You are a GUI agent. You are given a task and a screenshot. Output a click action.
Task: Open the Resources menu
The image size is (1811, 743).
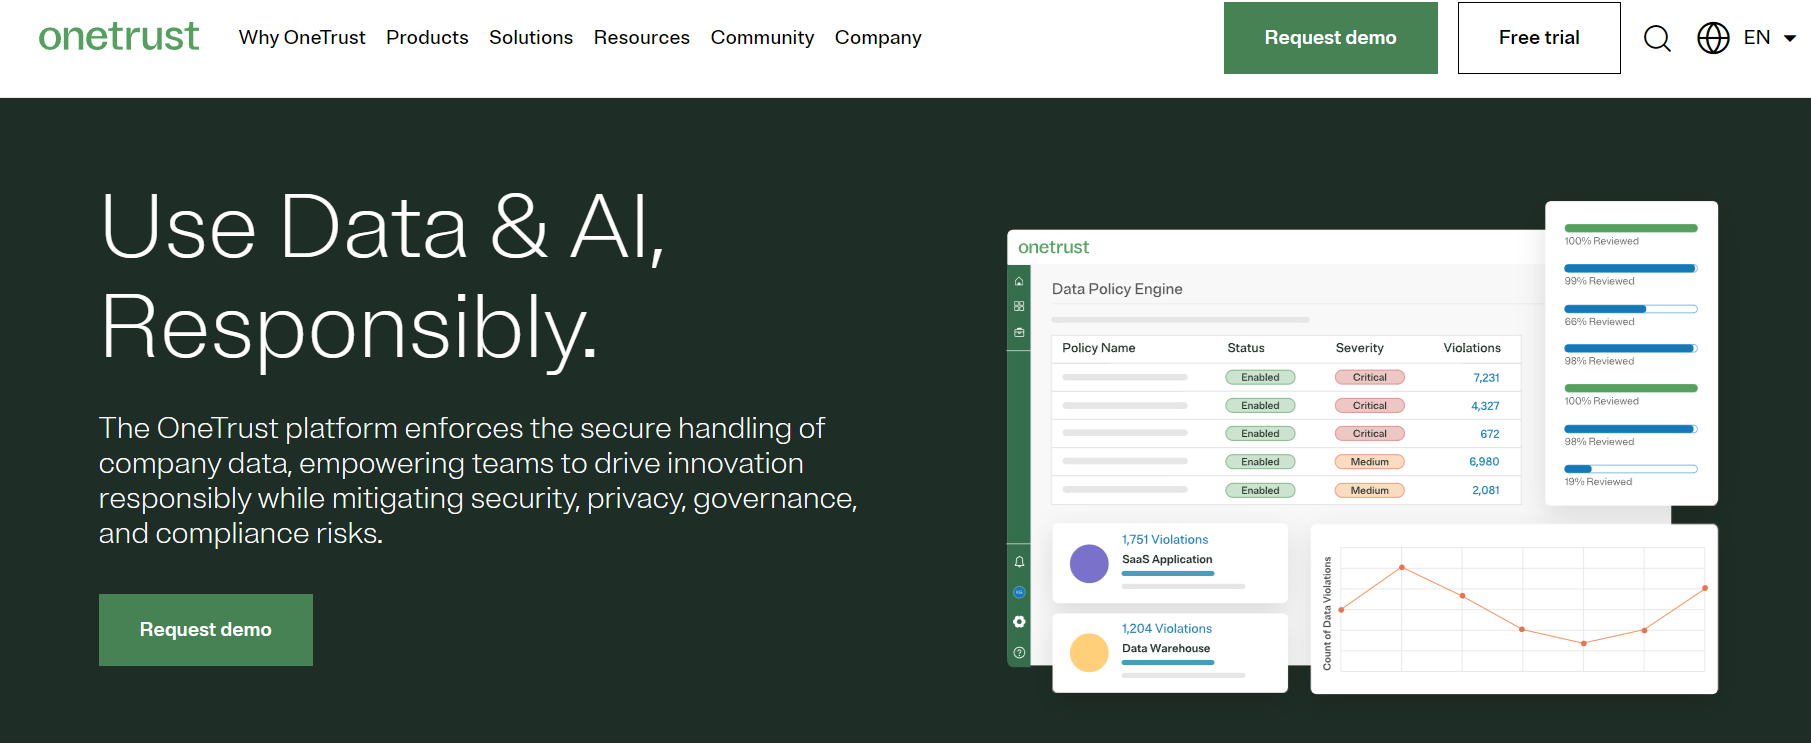[x=642, y=37]
